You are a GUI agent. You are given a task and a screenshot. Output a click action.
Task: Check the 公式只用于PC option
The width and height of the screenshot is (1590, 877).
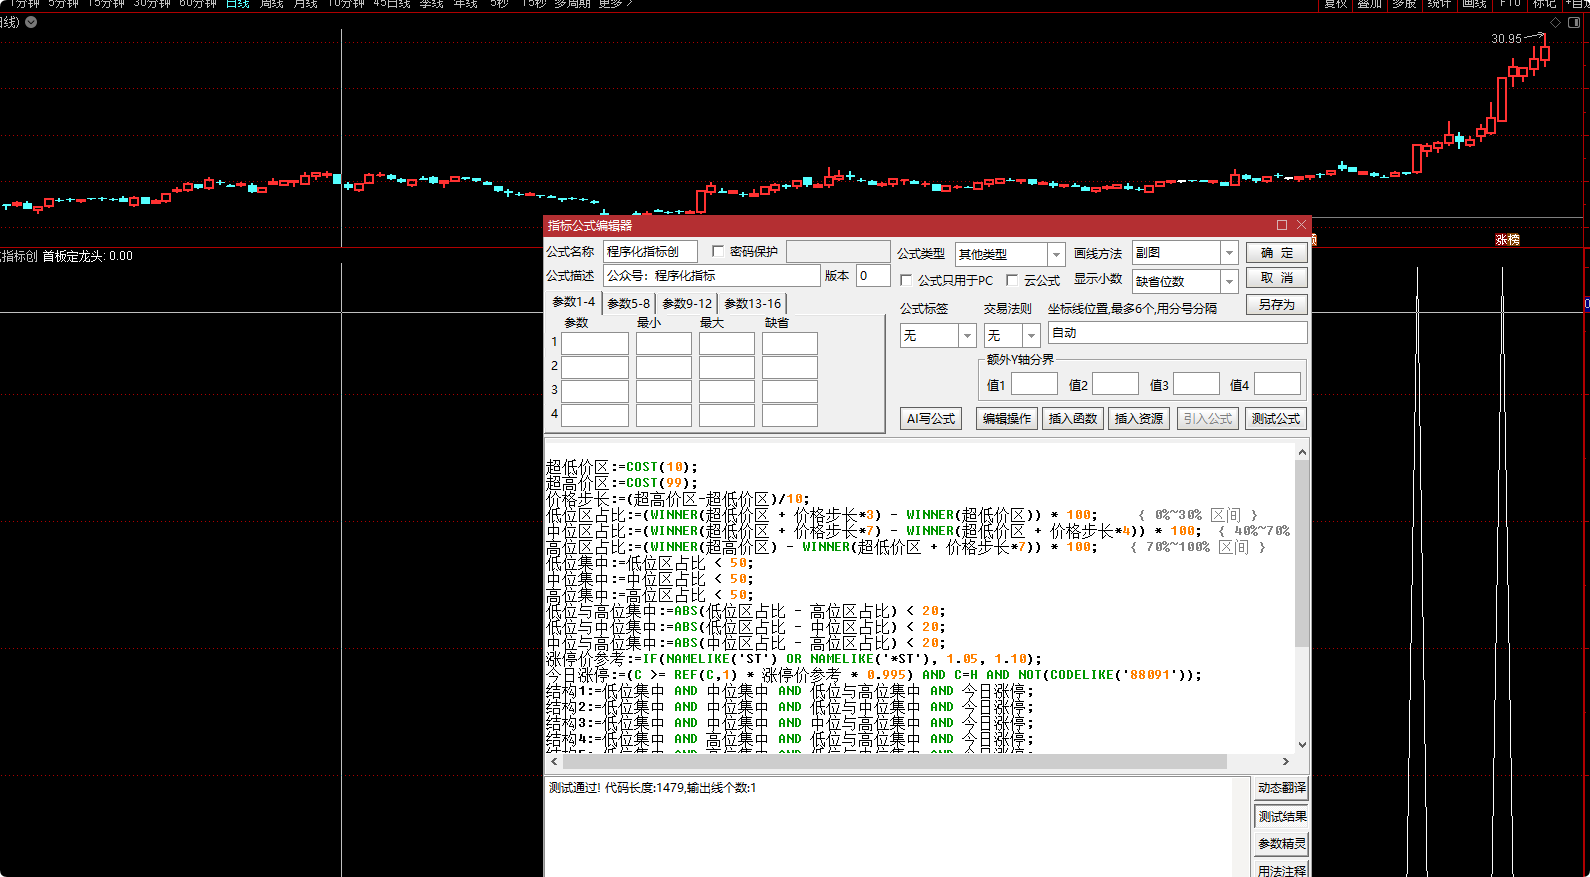(906, 281)
